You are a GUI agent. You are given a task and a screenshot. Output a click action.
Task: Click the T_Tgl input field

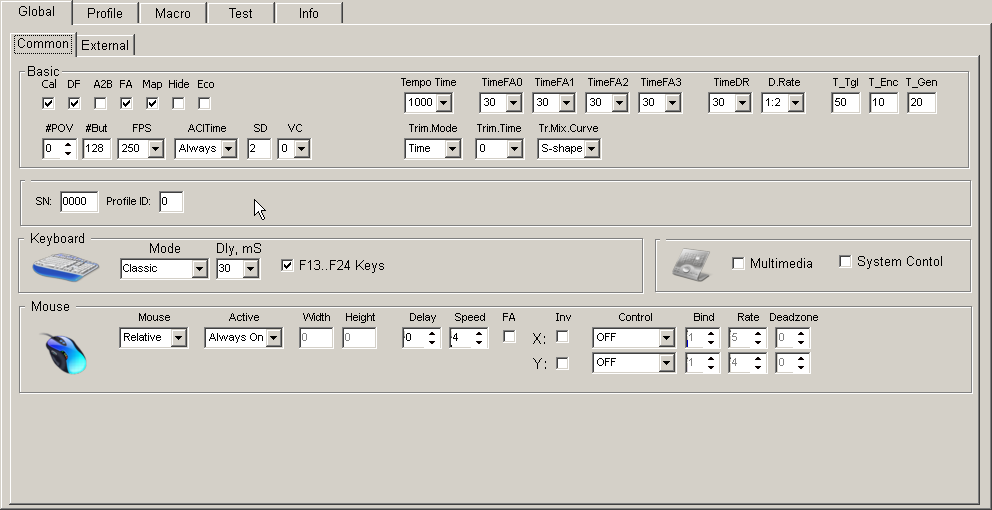pos(845,103)
